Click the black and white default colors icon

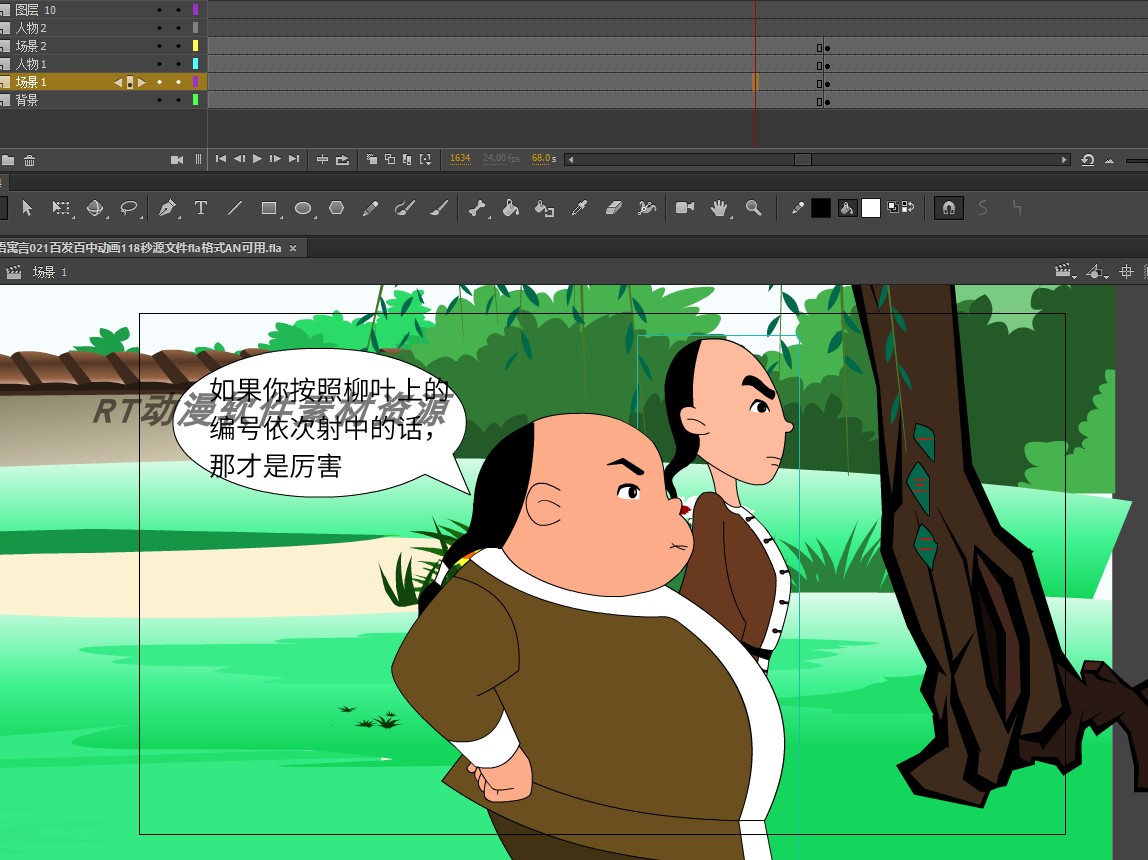click(x=892, y=207)
